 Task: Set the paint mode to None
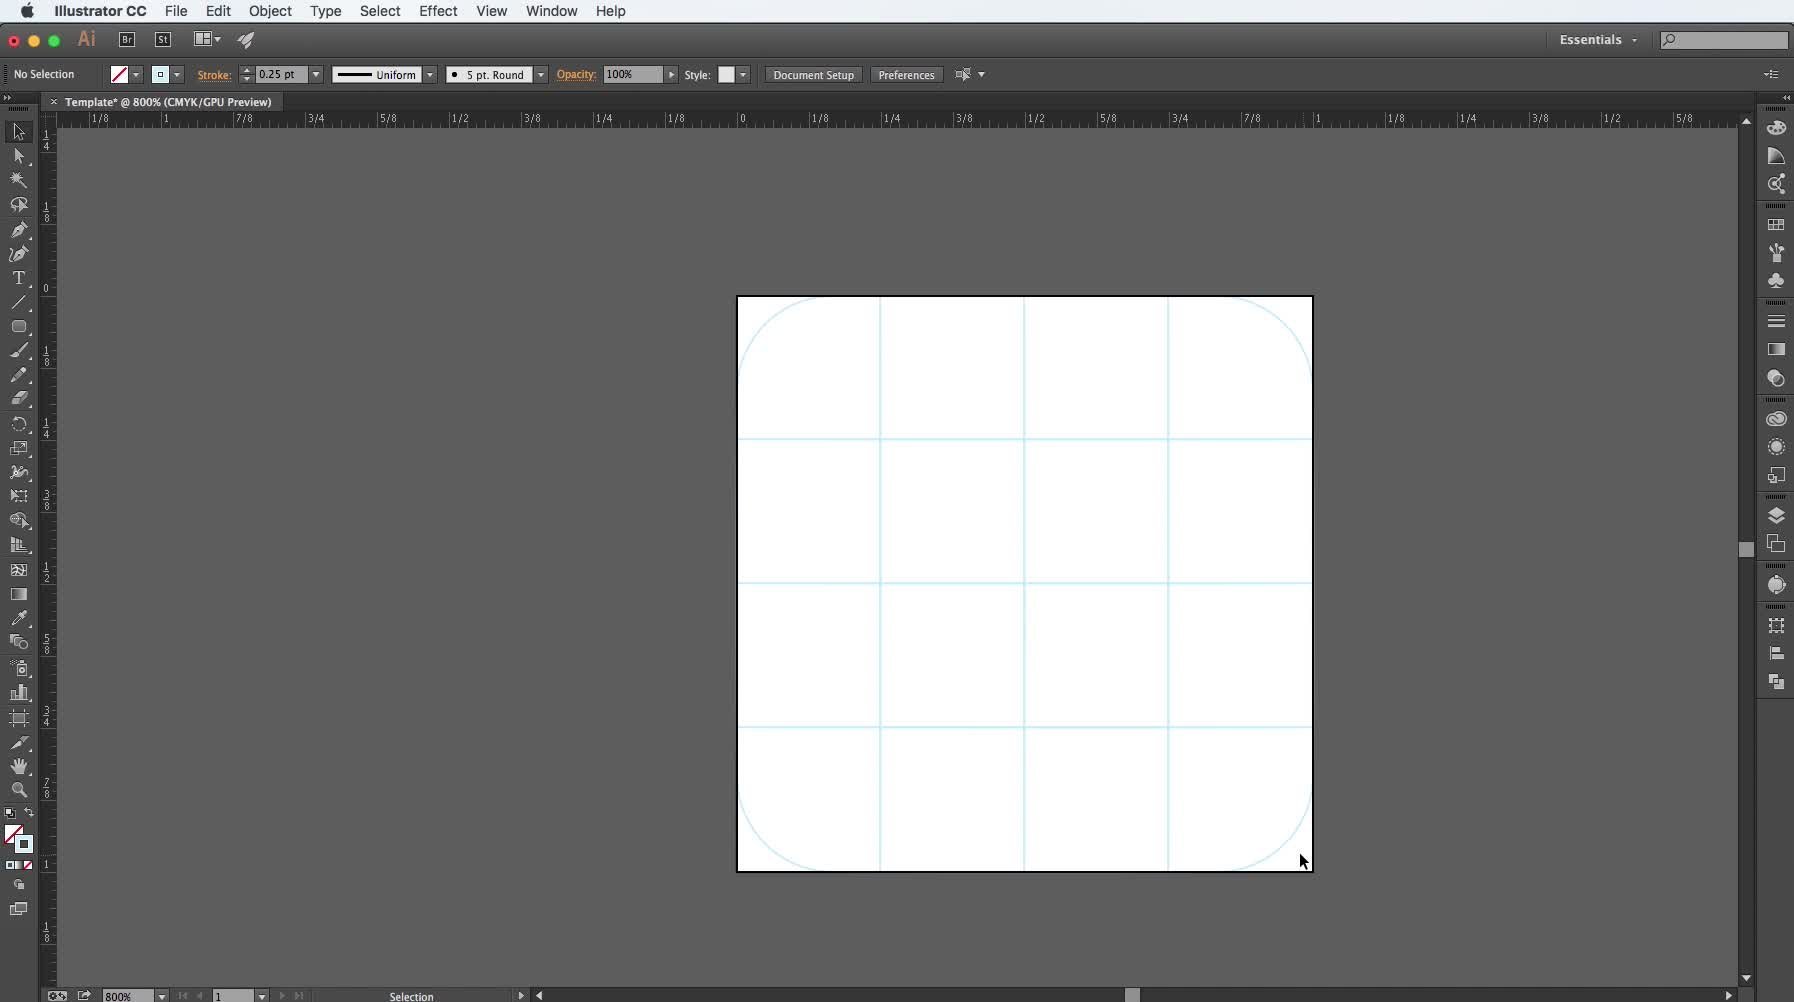28,865
